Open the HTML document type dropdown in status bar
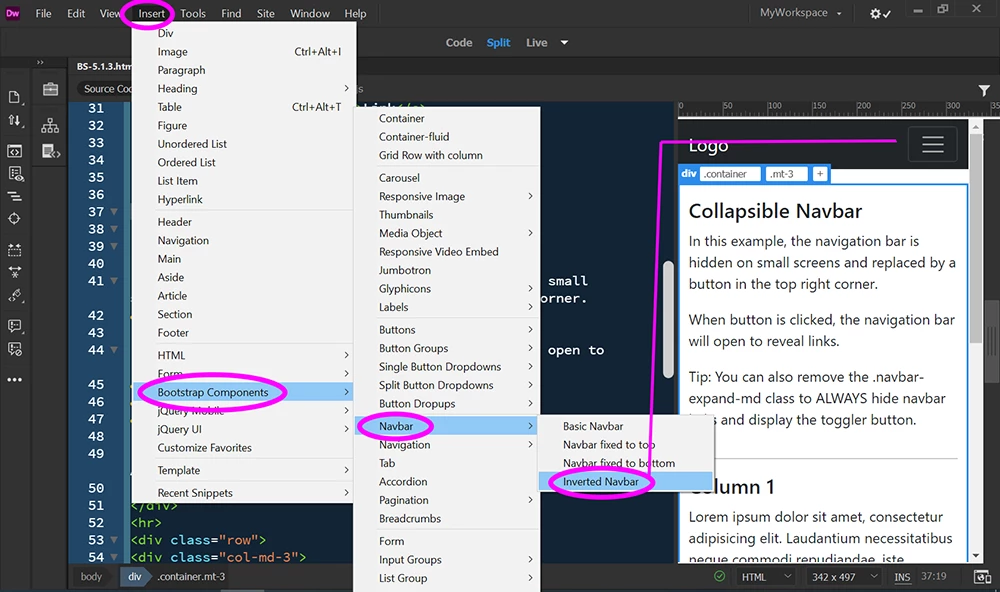Viewport: 1000px width, 592px height. click(765, 577)
